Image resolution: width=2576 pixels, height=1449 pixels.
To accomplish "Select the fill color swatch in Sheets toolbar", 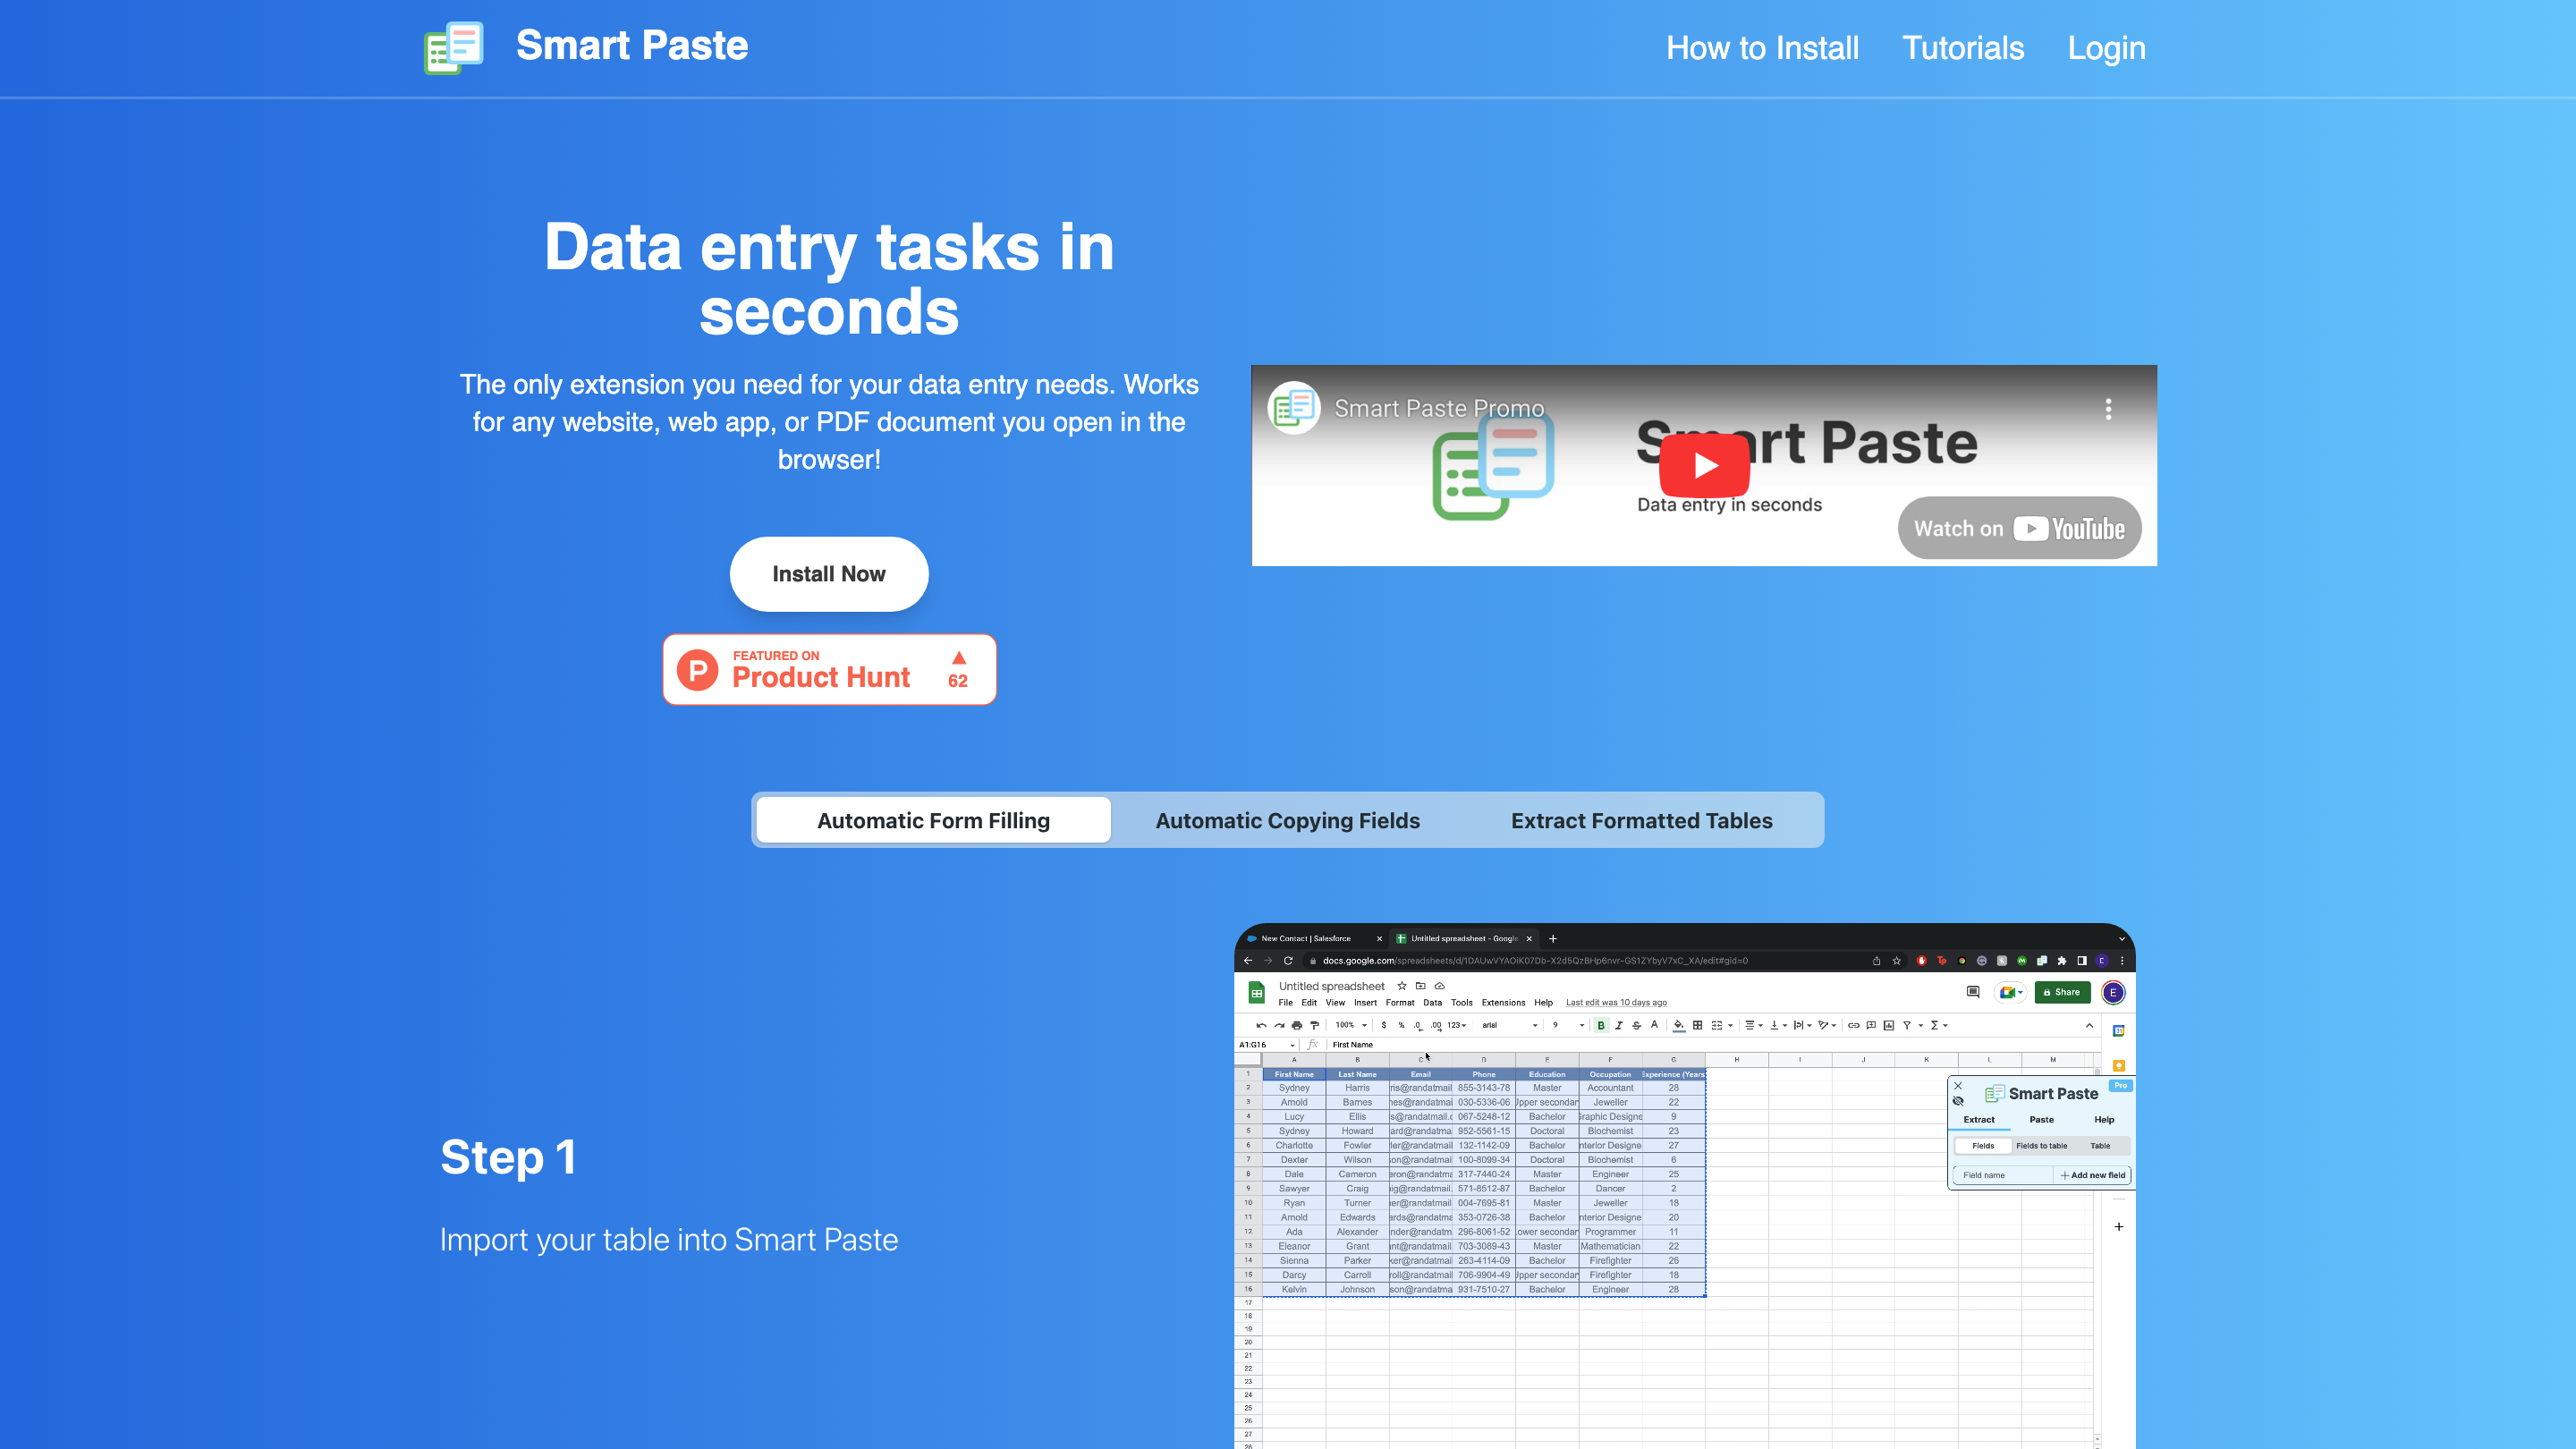I will 1678,1024.
